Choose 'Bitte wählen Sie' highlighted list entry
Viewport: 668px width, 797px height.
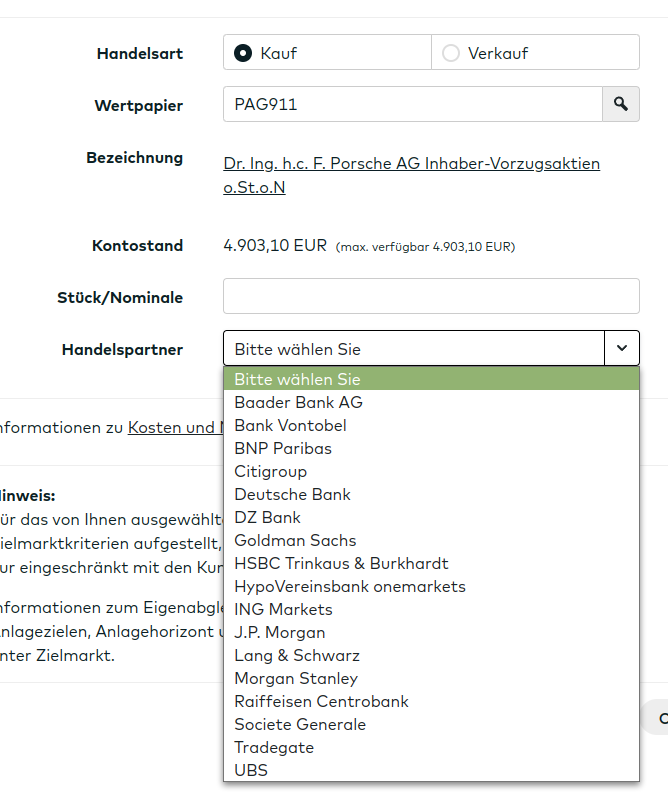pos(431,379)
